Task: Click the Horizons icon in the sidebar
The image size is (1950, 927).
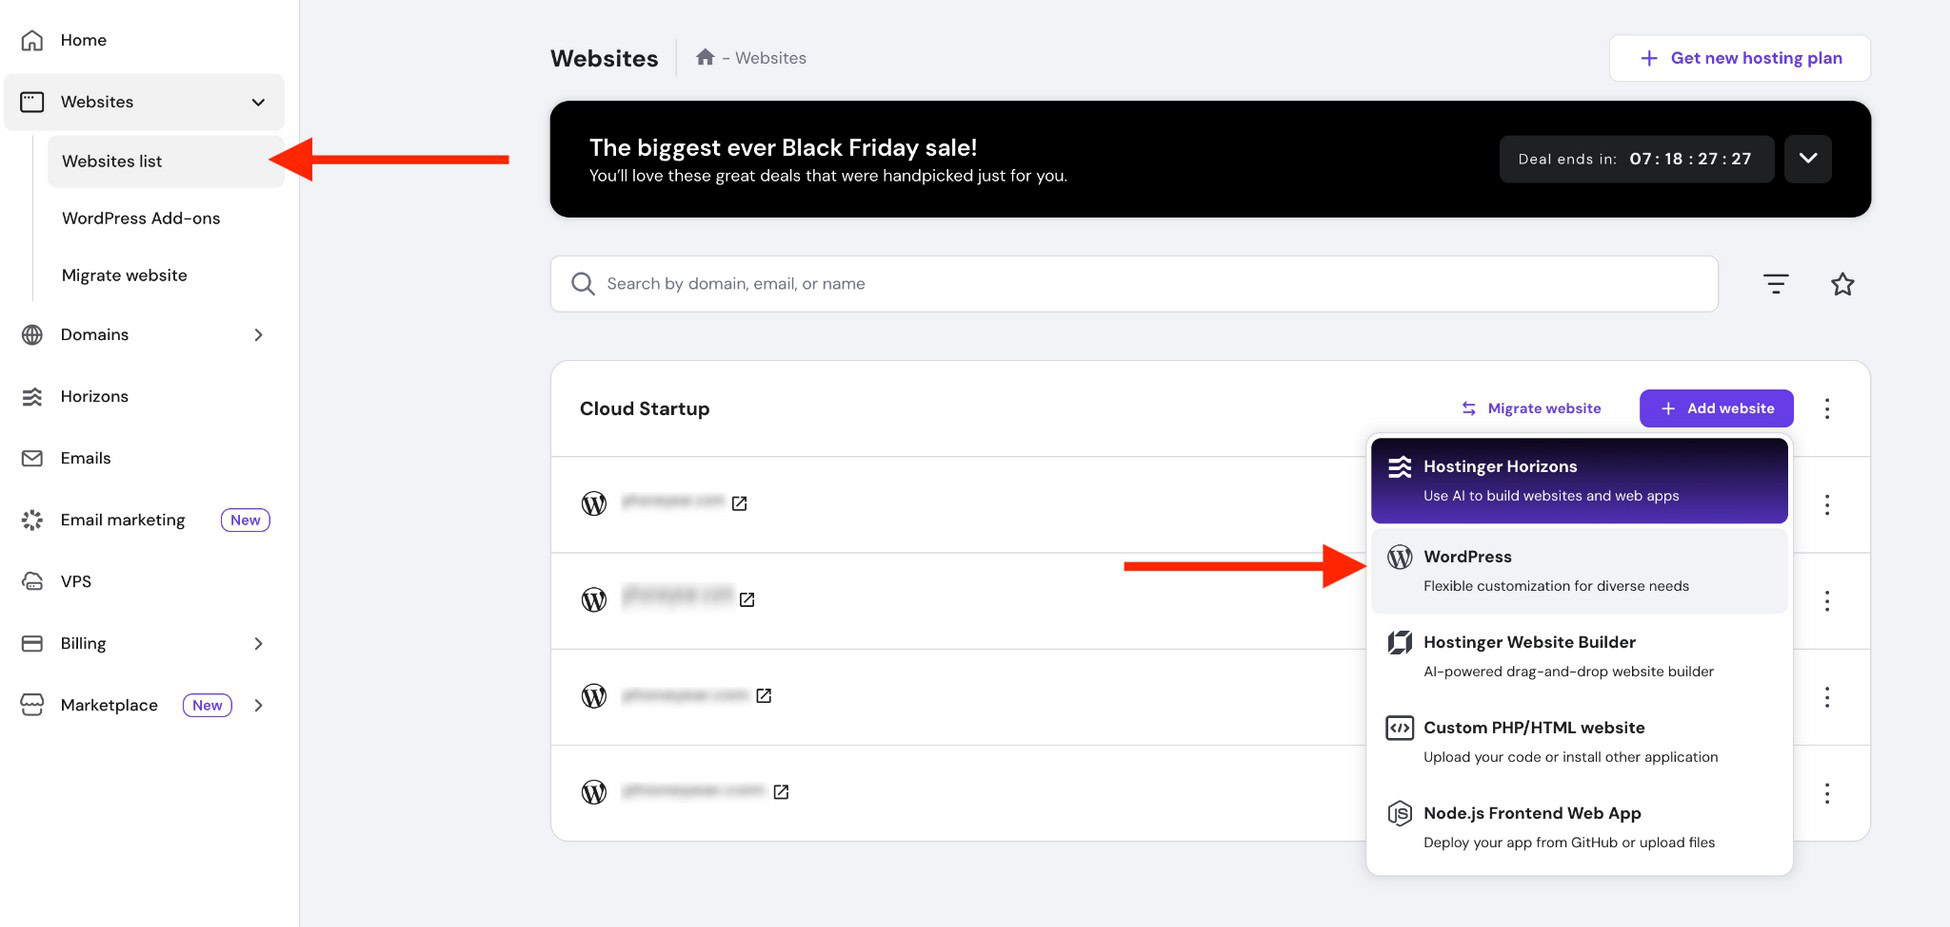Action: pyautogui.click(x=32, y=396)
